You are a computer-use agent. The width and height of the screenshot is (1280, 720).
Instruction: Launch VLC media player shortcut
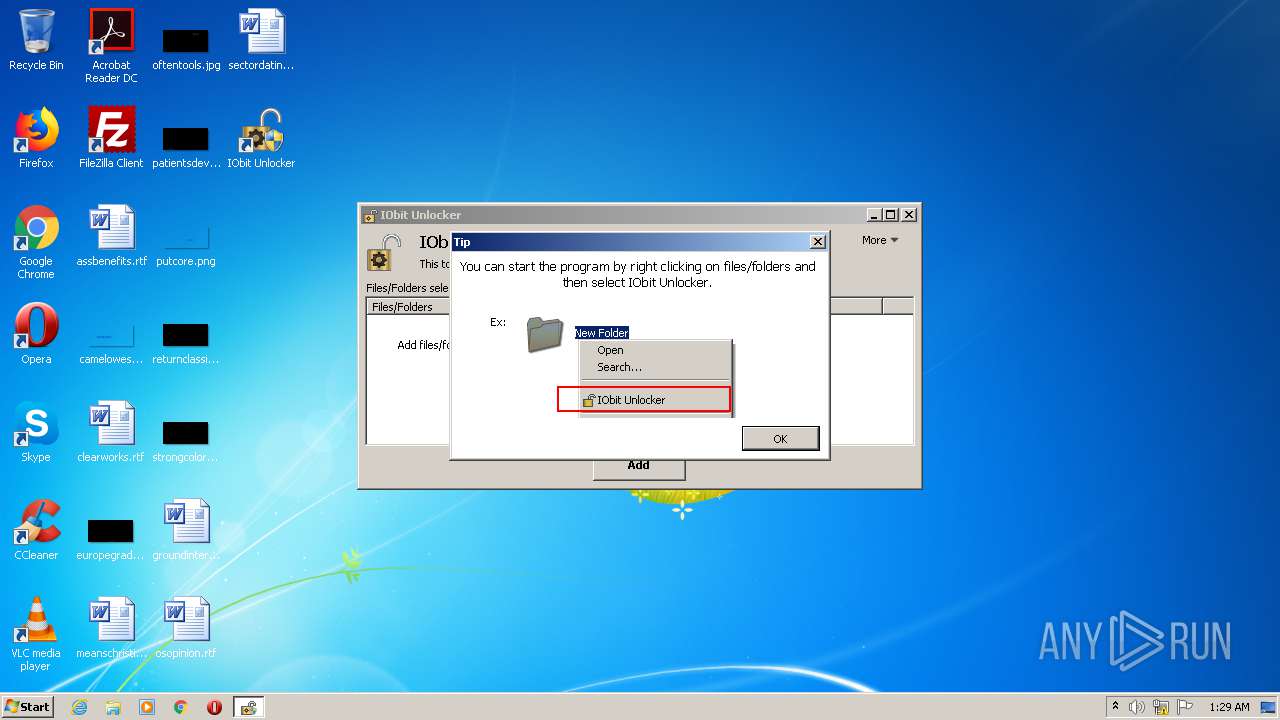click(36, 634)
